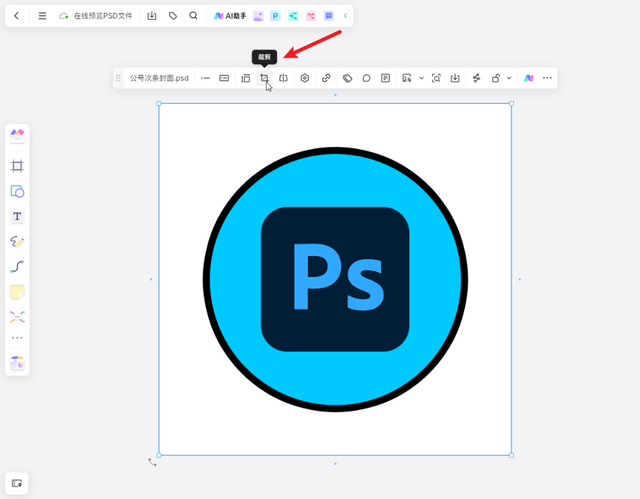Click the cloud sync status icon
Screen dimensions: 640x499
point(63,16)
